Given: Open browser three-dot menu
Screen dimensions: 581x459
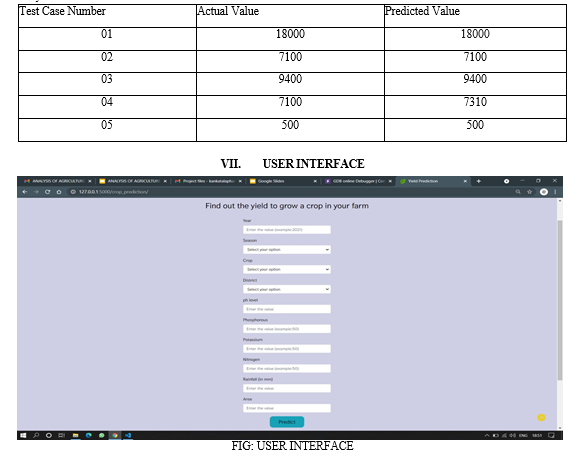Looking at the screenshot, I should pos(555,192).
